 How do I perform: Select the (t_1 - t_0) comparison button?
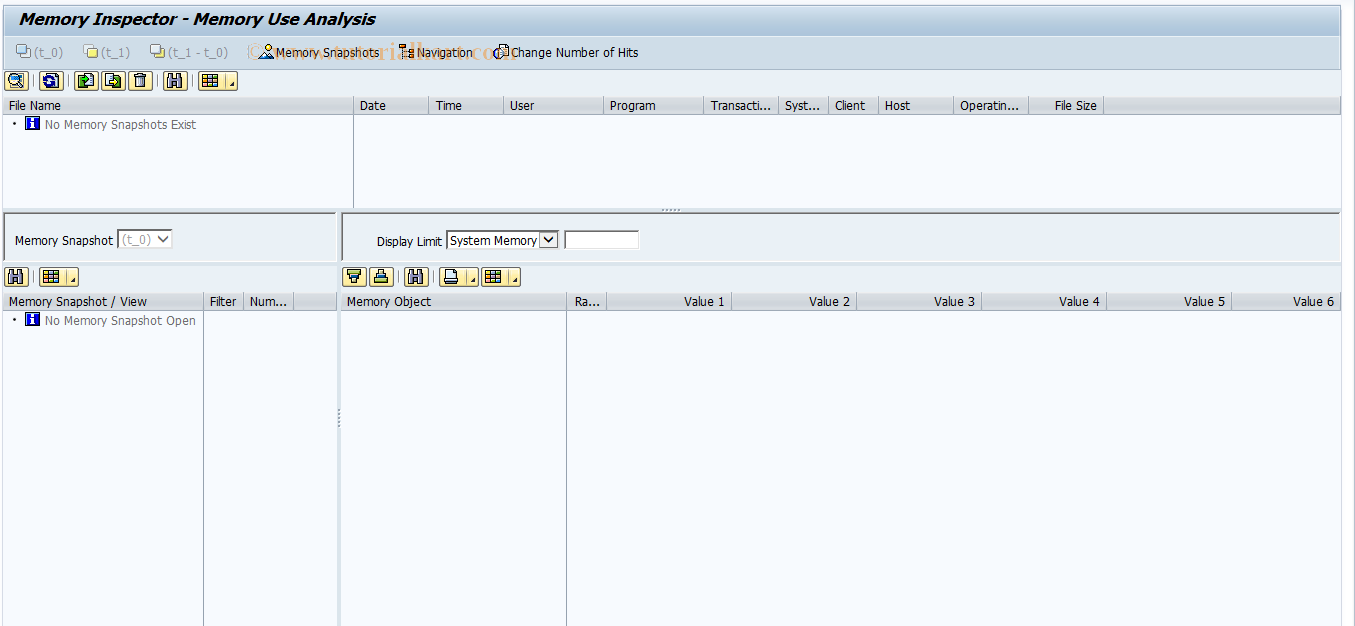189,52
